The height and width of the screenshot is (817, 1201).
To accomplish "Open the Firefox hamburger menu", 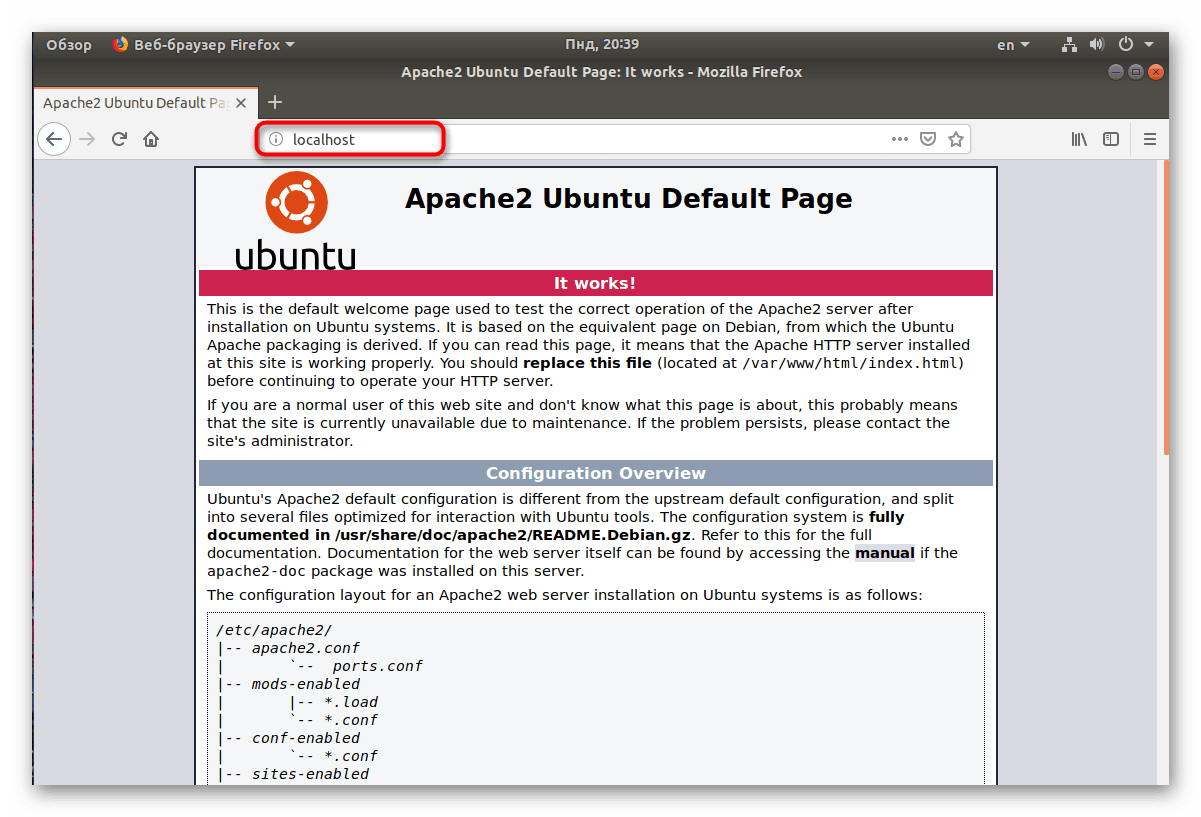I will (x=1150, y=139).
